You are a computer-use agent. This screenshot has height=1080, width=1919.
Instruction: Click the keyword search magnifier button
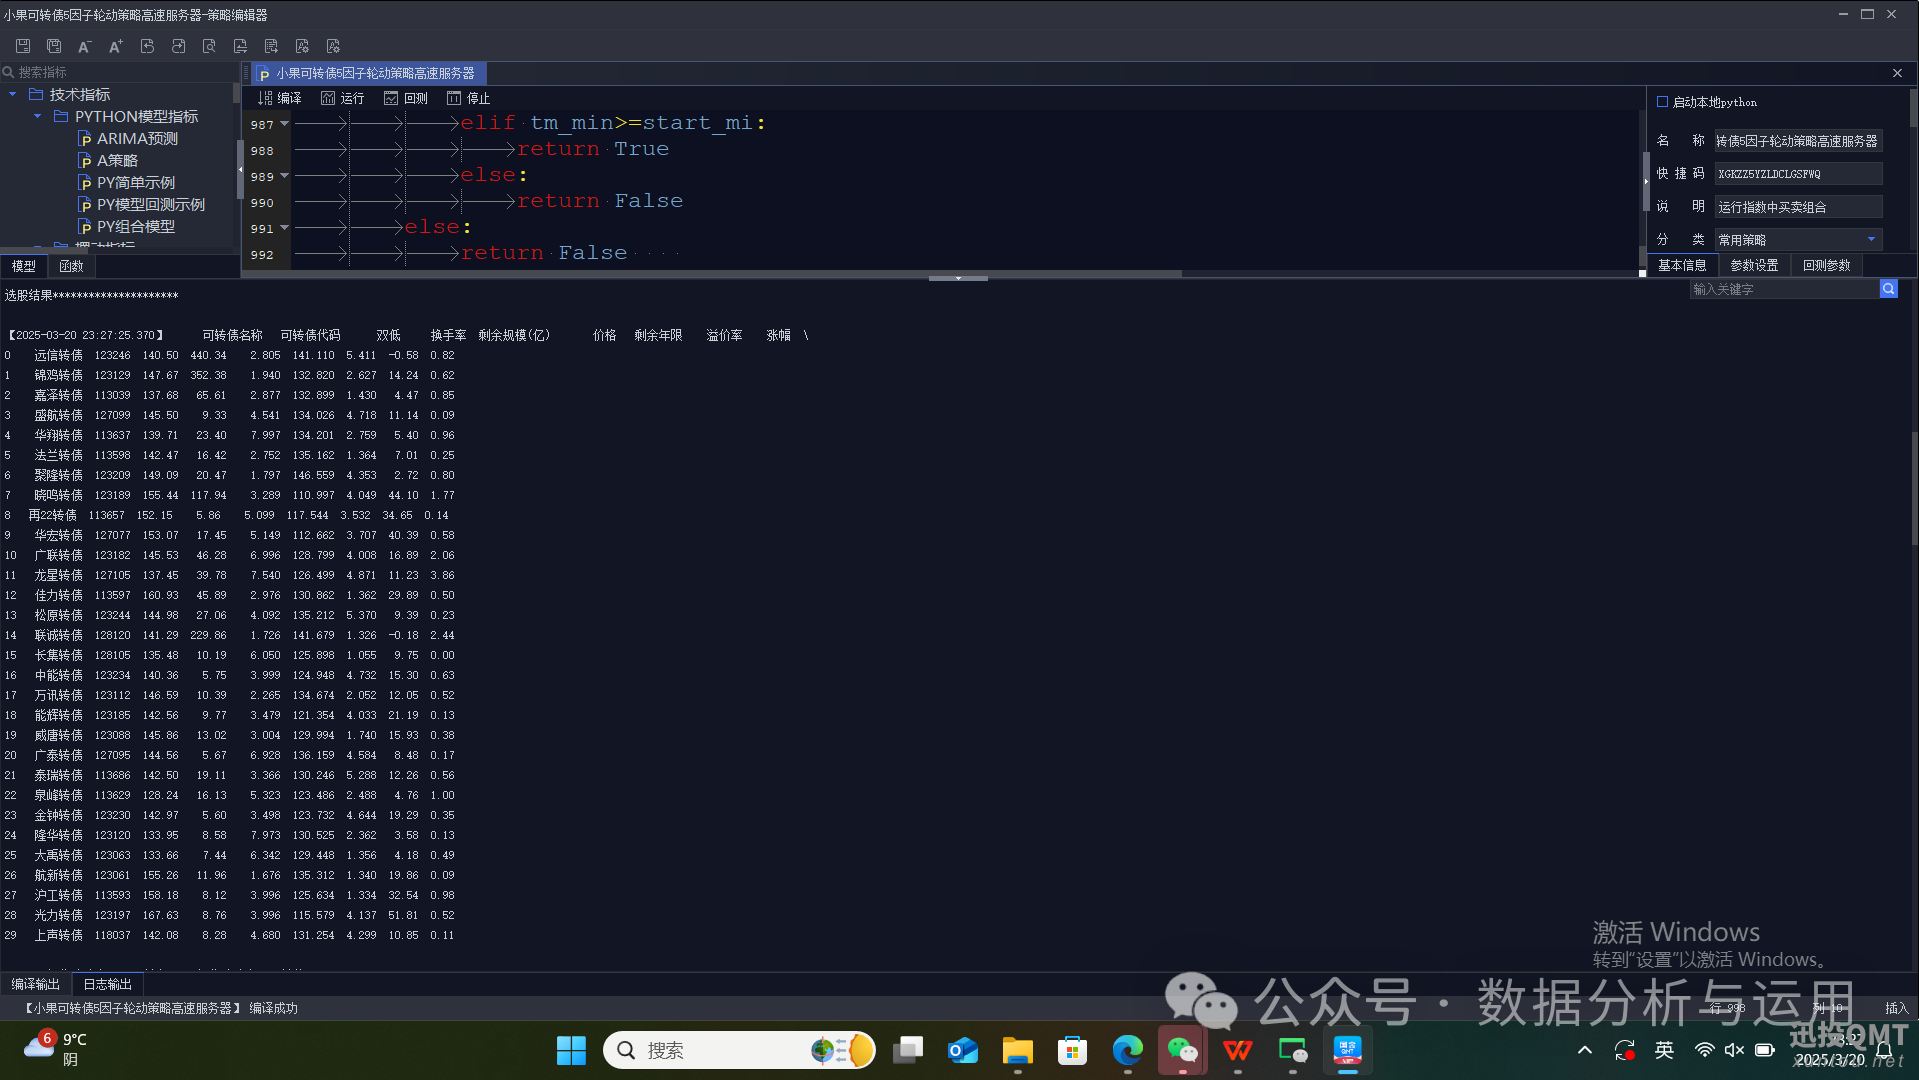(1888, 289)
